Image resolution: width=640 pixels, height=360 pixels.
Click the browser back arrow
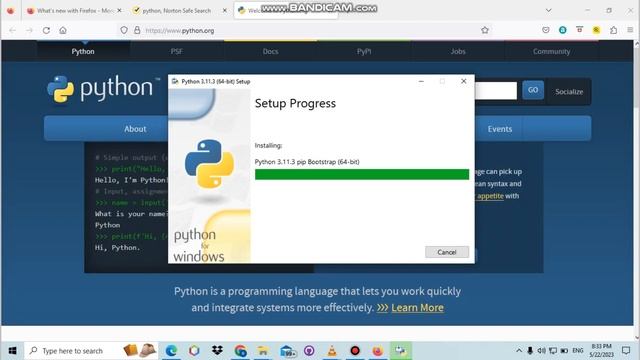coord(13,30)
